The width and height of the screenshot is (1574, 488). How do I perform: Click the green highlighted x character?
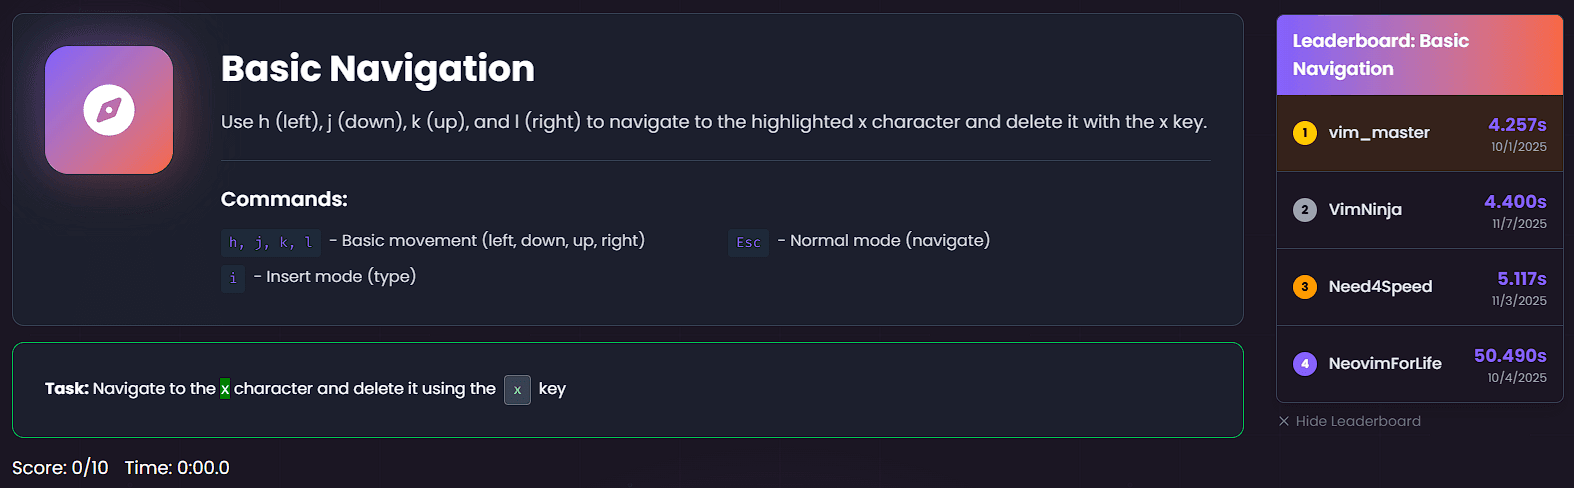click(225, 389)
